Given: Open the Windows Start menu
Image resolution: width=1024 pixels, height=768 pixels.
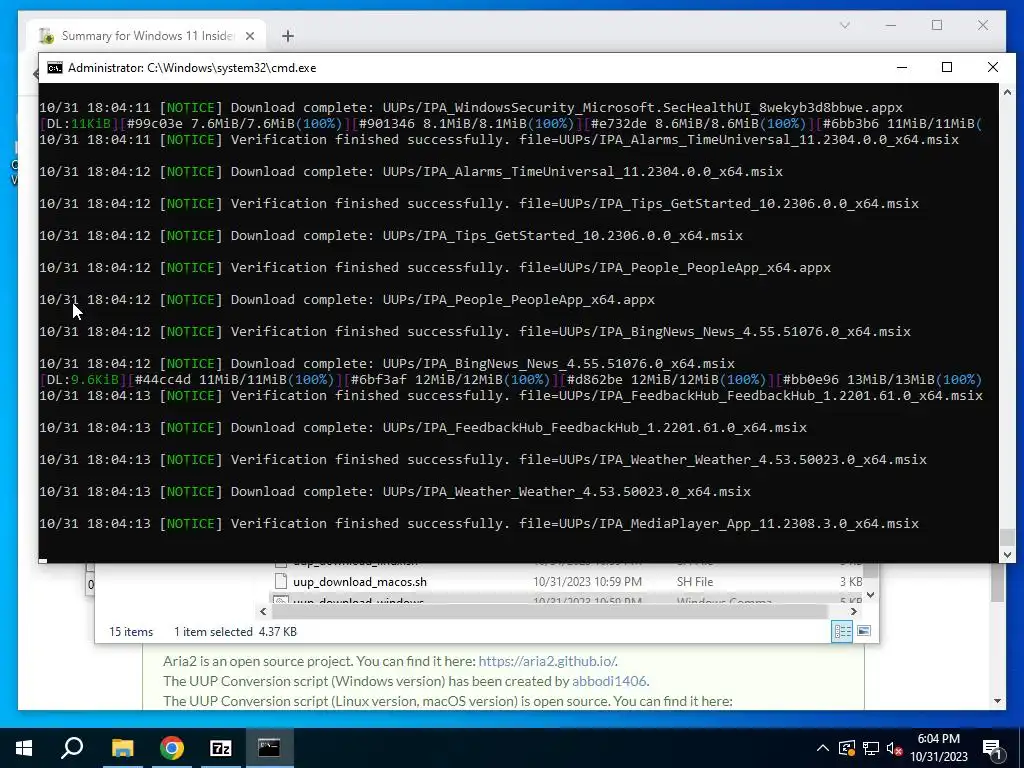Looking at the screenshot, I should point(24,748).
